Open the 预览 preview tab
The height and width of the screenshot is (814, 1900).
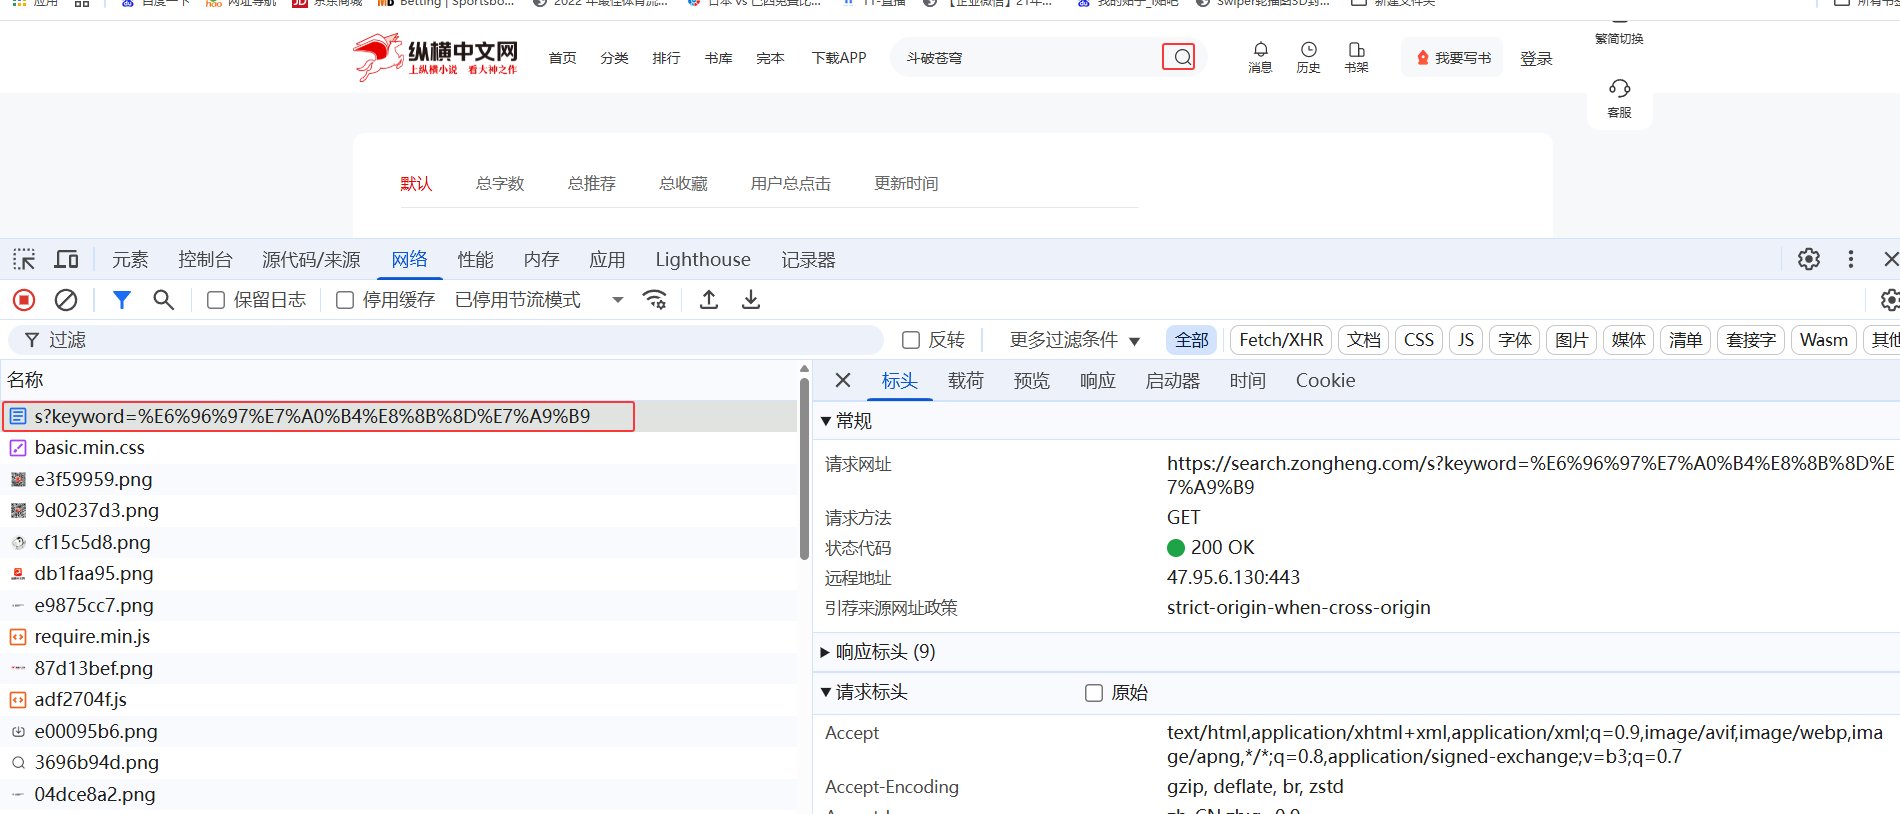[x=1032, y=380]
